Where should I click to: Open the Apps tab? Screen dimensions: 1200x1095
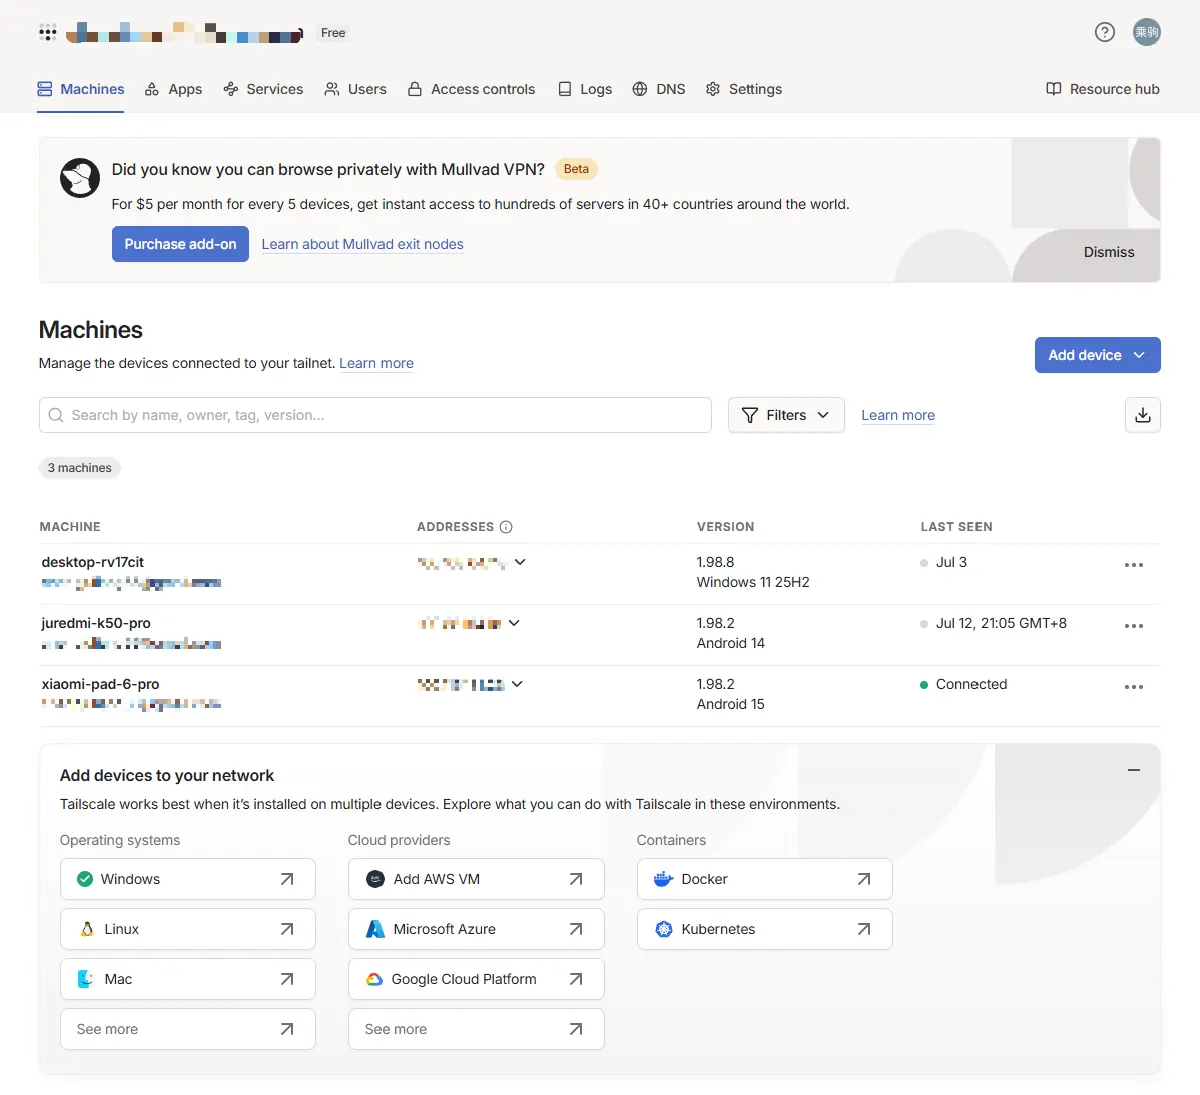[174, 89]
